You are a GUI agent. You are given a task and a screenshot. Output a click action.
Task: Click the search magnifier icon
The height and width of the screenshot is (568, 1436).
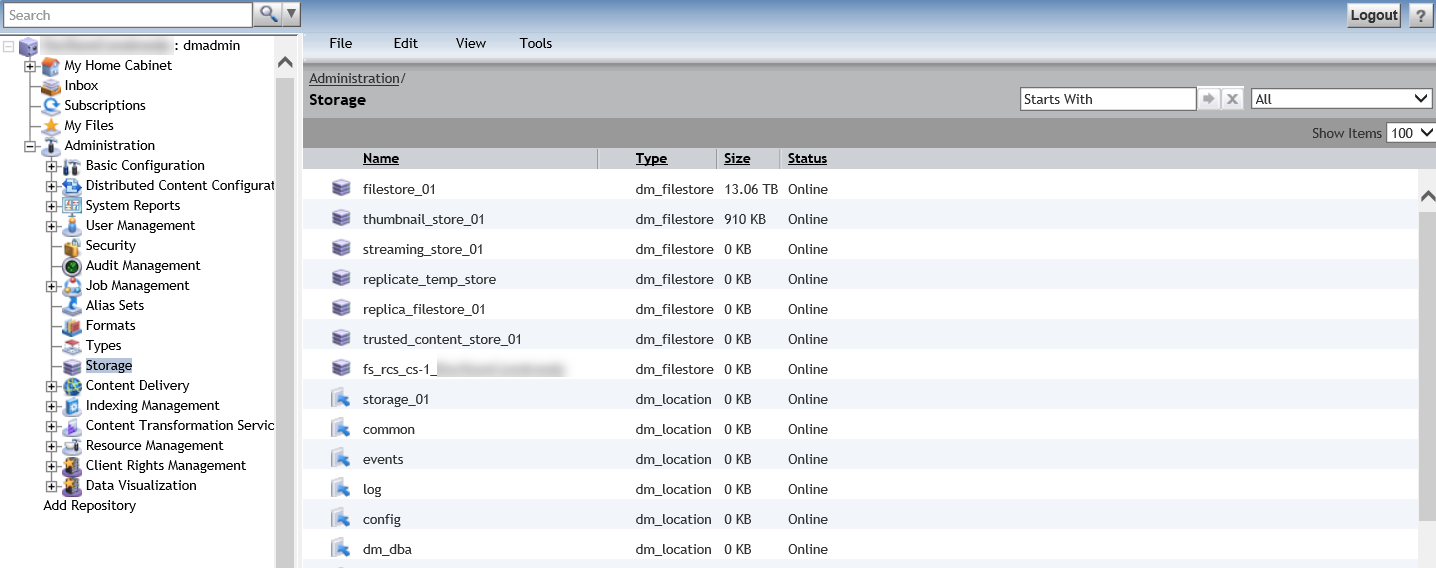pyautogui.click(x=267, y=14)
